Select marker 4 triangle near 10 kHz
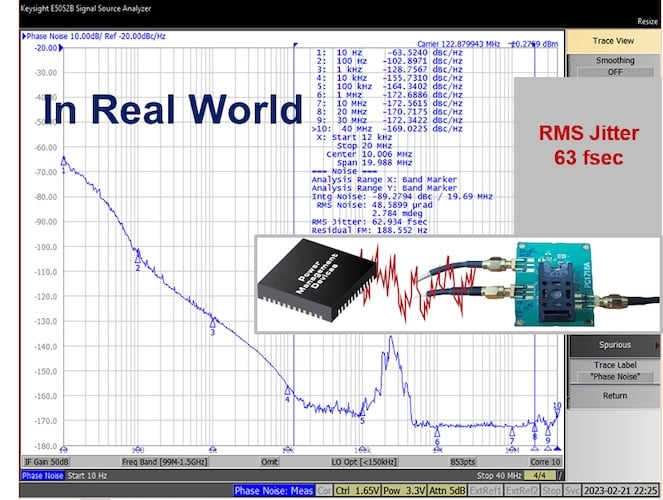The height and width of the screenshot is (500, 663). point(288,390)
